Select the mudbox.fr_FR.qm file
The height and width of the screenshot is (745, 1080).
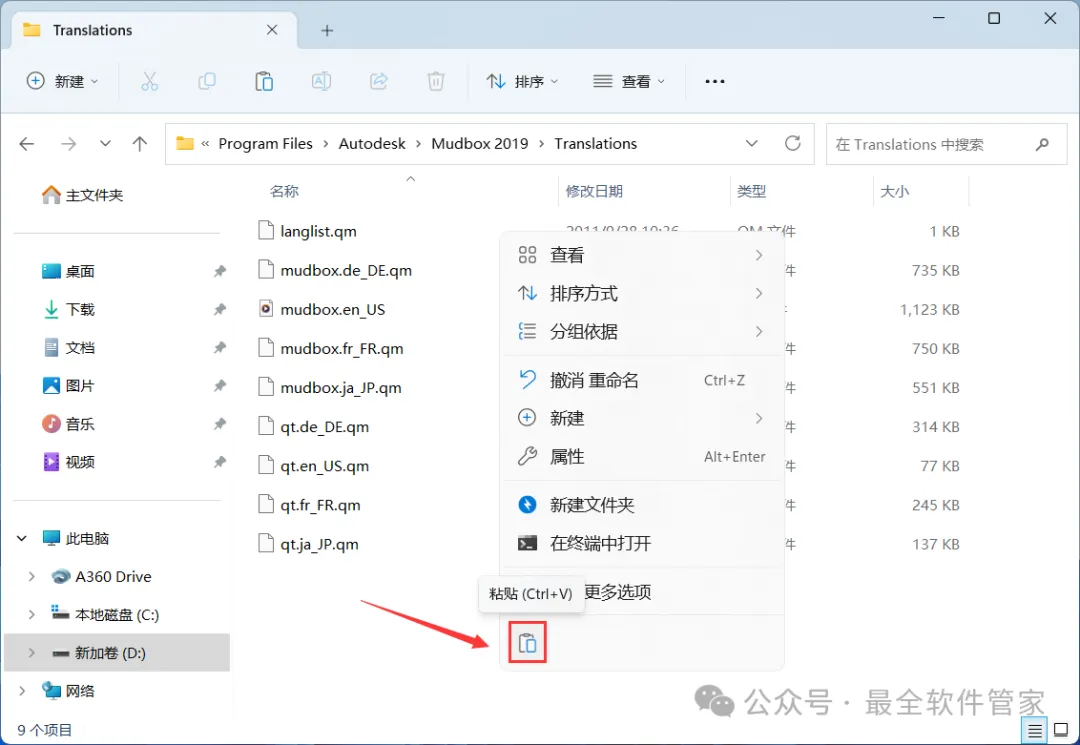(x=342, y=348)
